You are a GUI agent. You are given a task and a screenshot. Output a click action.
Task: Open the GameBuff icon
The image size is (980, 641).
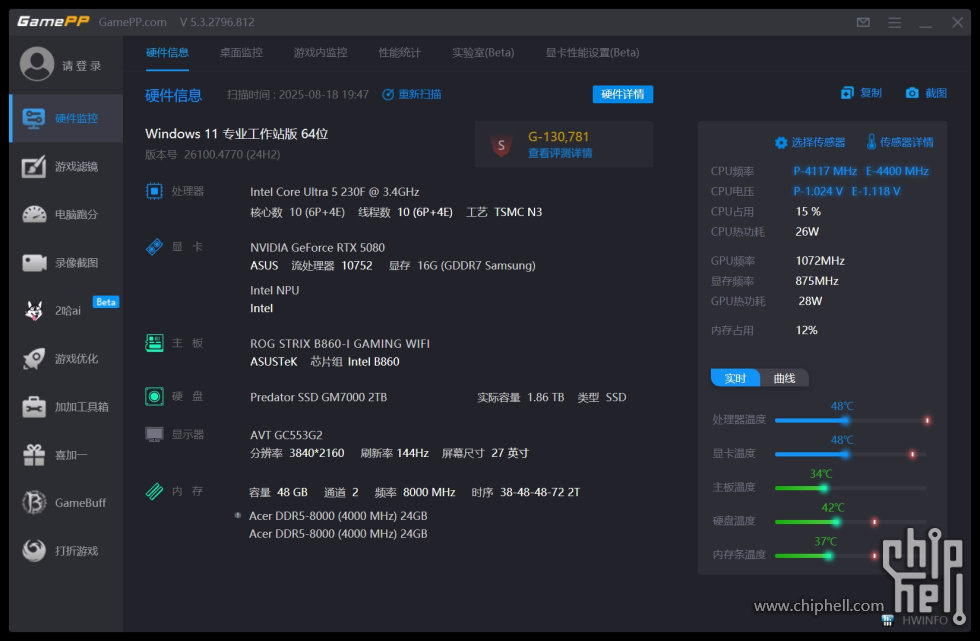tap(34, 502)
